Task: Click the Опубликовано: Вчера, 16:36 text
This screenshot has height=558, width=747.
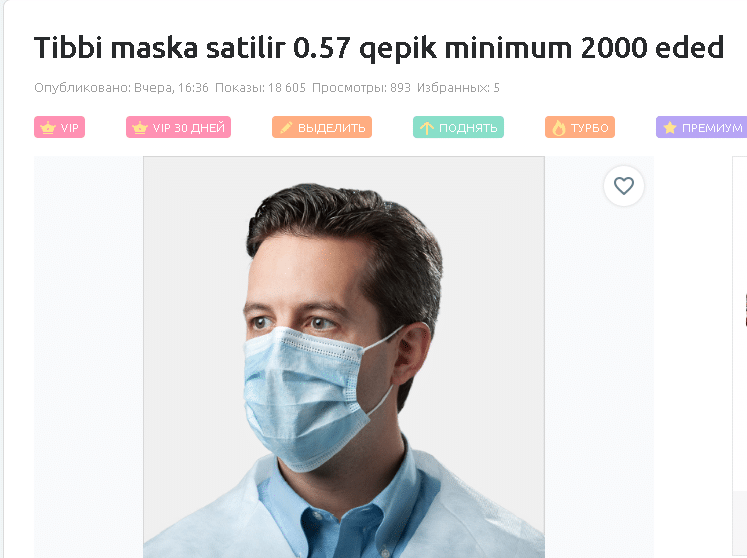Action: click(121, 88)
